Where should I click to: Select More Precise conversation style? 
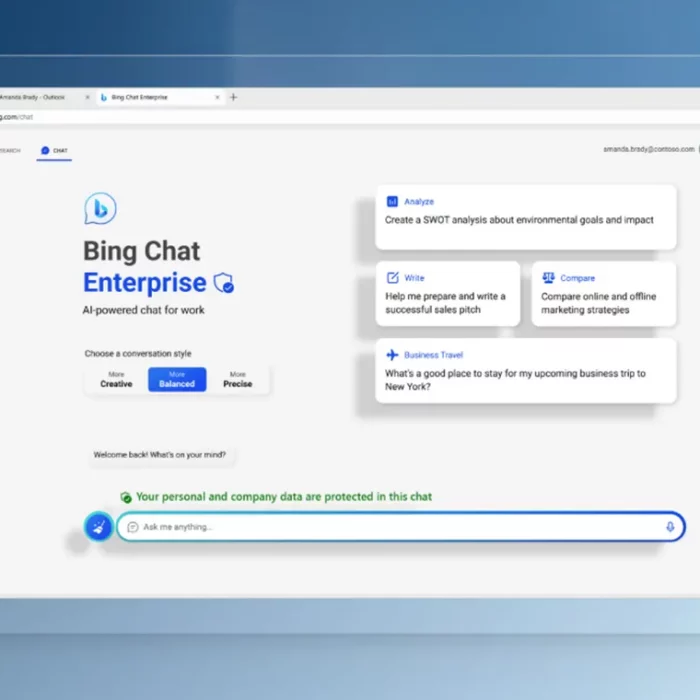click(238, 379)
